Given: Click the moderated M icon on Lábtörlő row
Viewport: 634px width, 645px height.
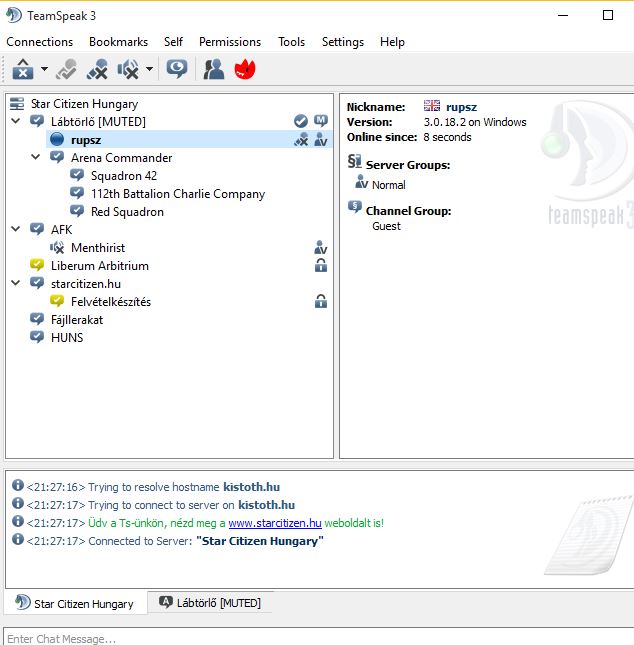Looking at the screenshot, I should coord(321,121).
